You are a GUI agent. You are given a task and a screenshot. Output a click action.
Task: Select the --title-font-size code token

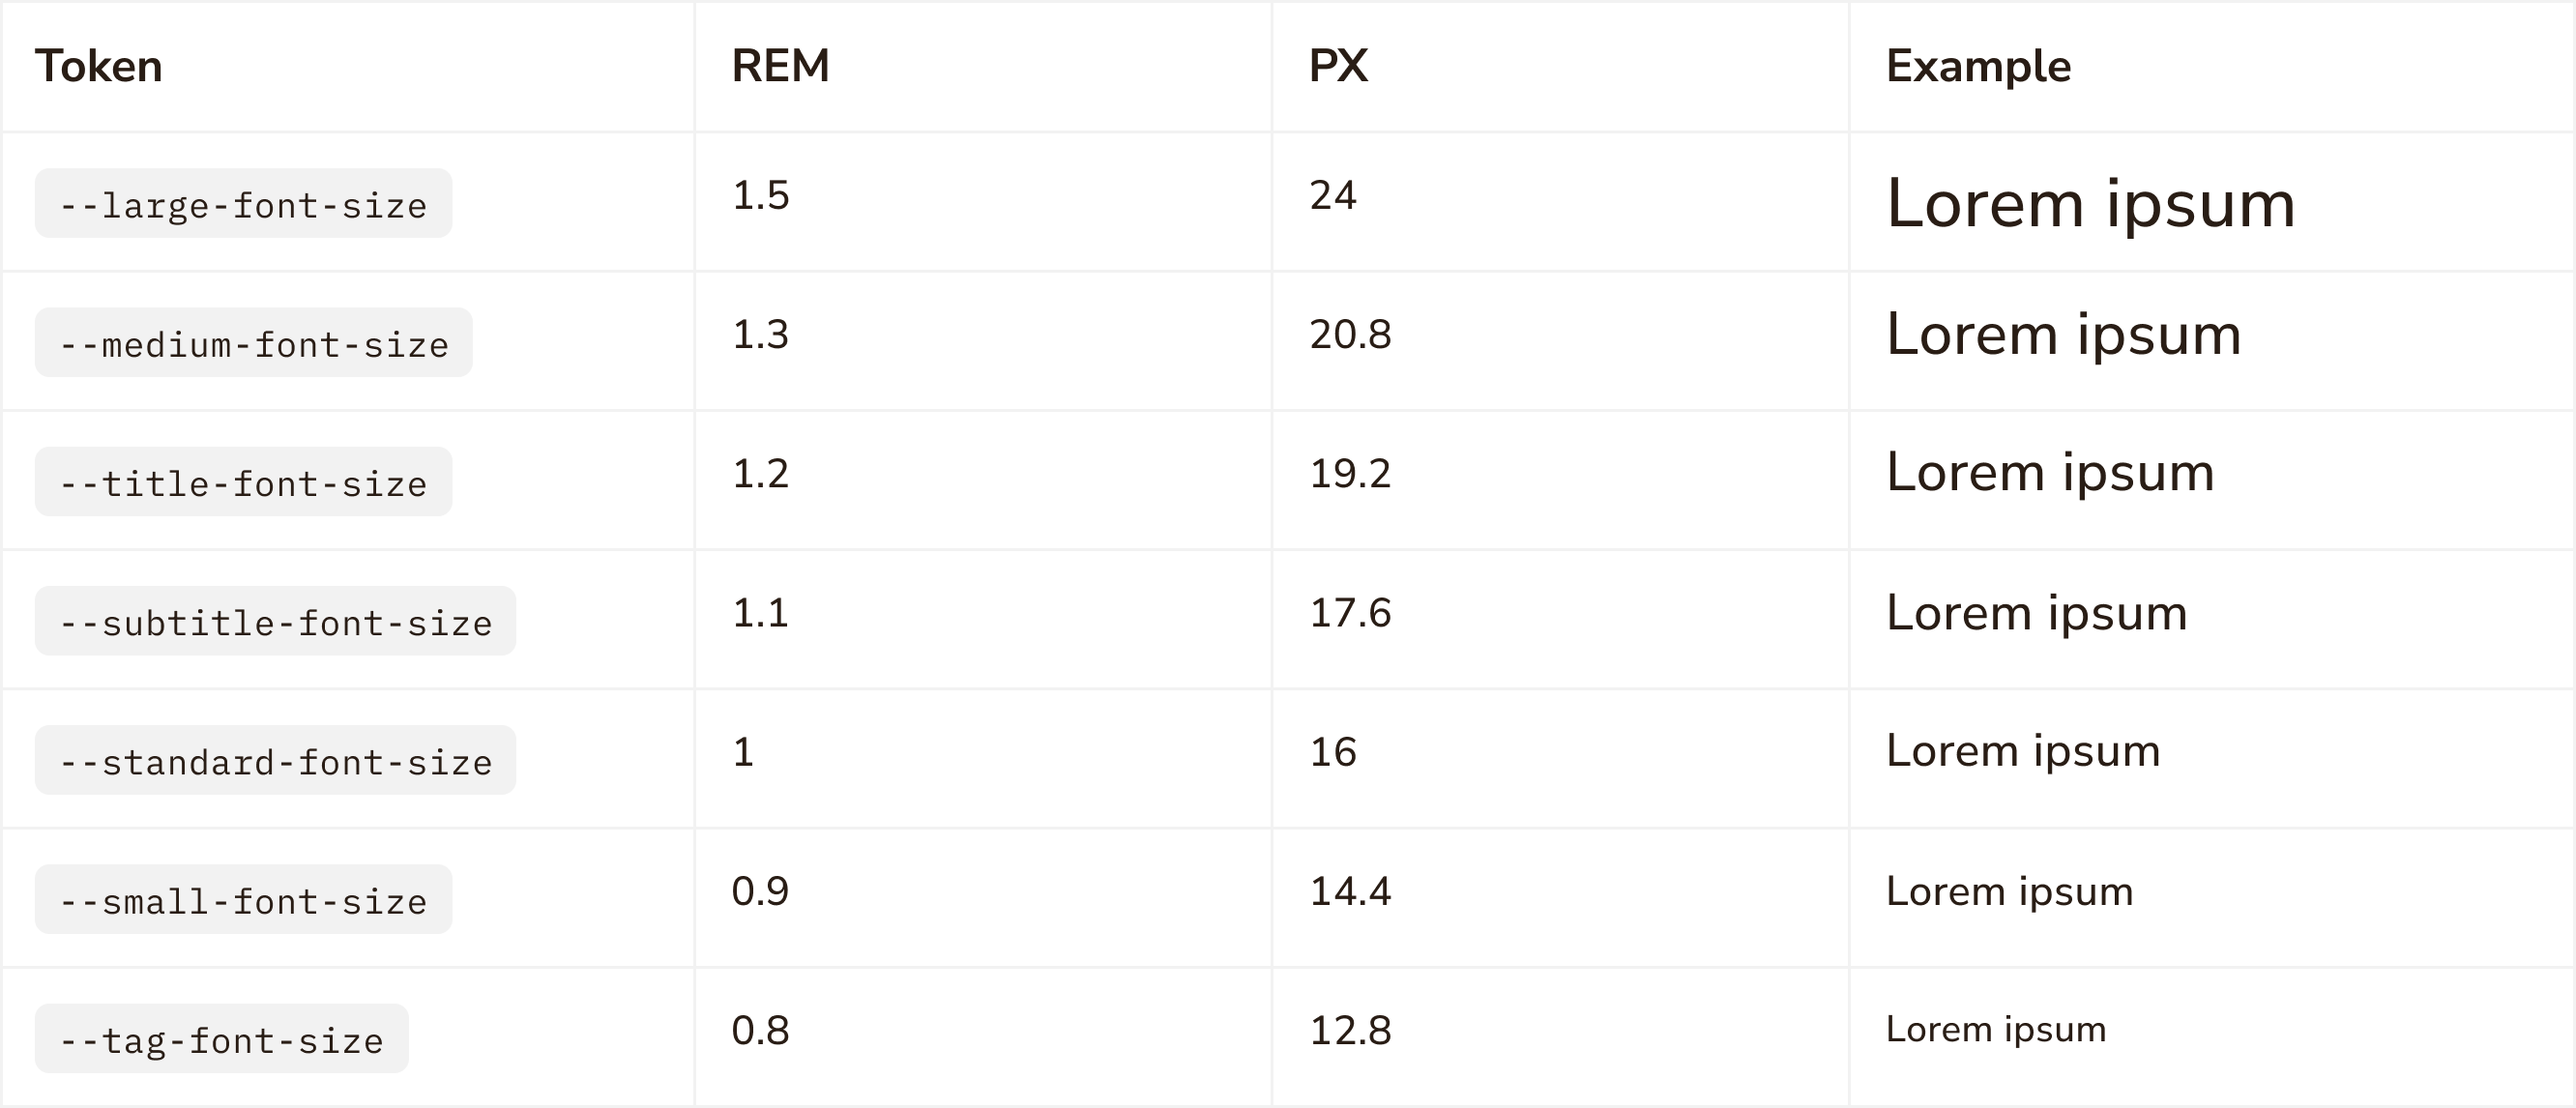[x=243, y=482]
